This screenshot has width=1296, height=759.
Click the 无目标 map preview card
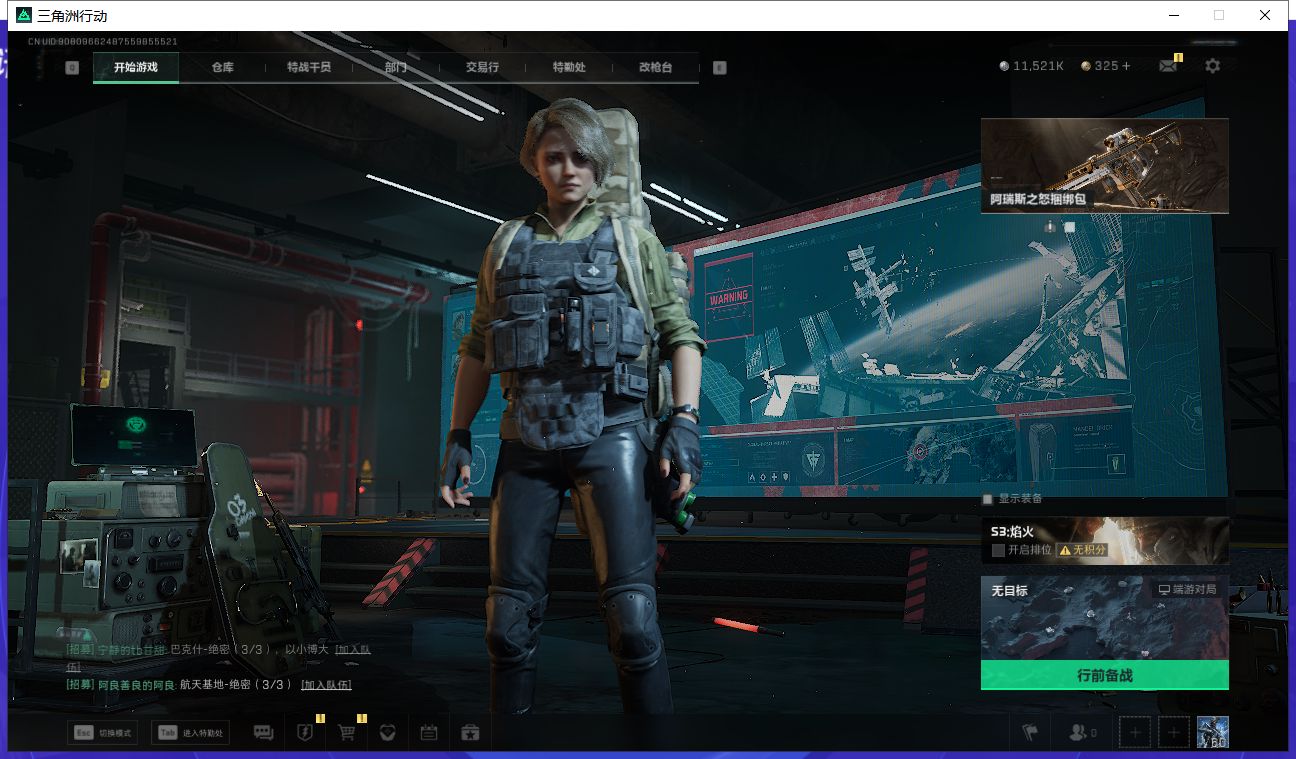[1104, 618]
